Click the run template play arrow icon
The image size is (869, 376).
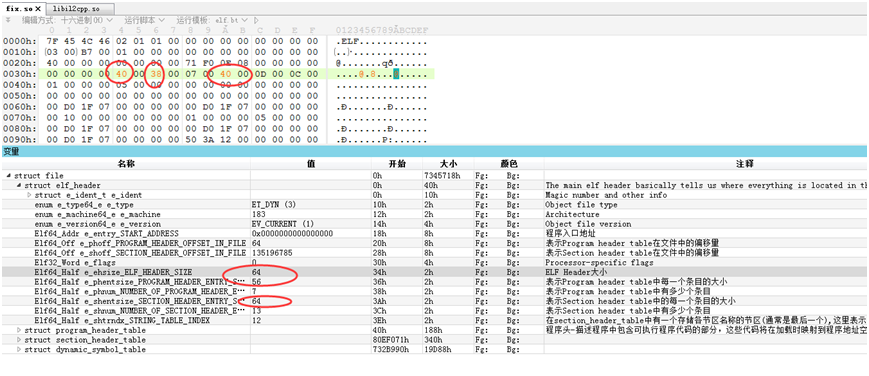pos(256,20)
